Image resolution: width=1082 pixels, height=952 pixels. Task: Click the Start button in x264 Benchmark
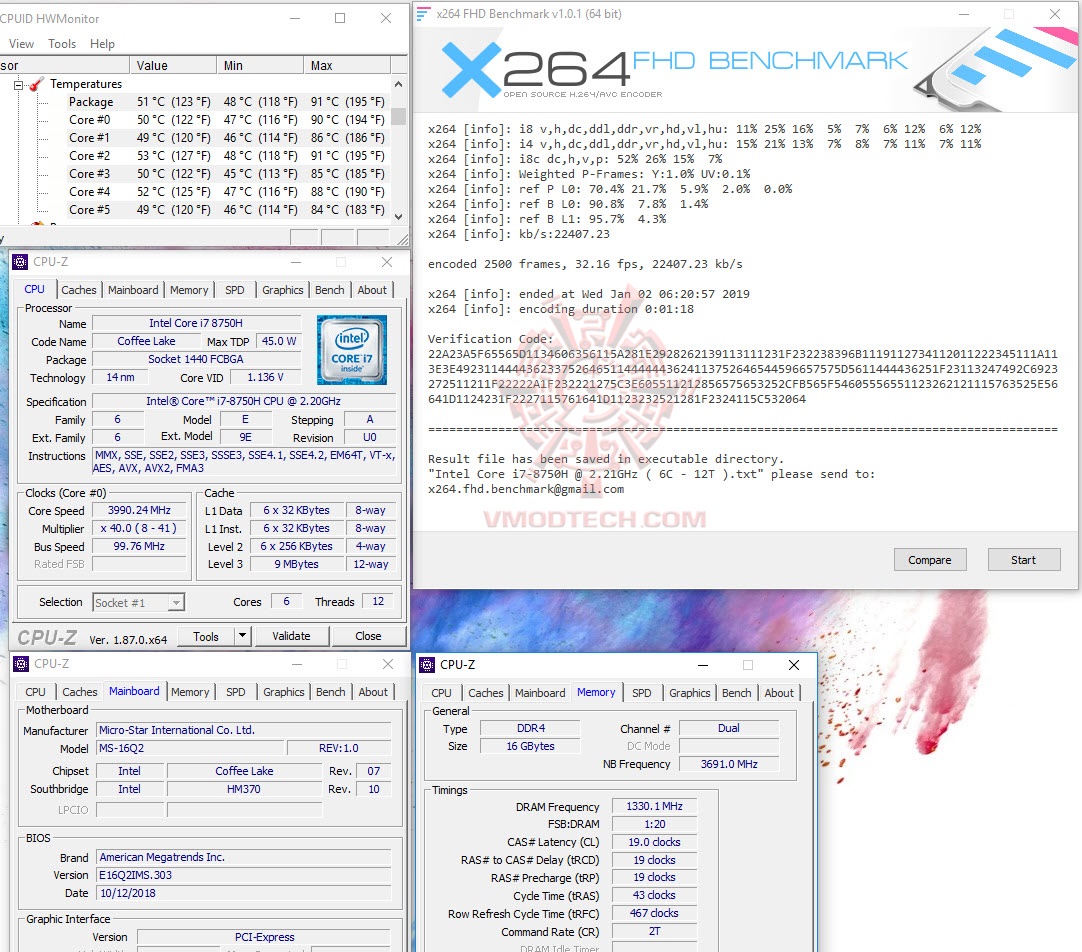(1023, 560)
